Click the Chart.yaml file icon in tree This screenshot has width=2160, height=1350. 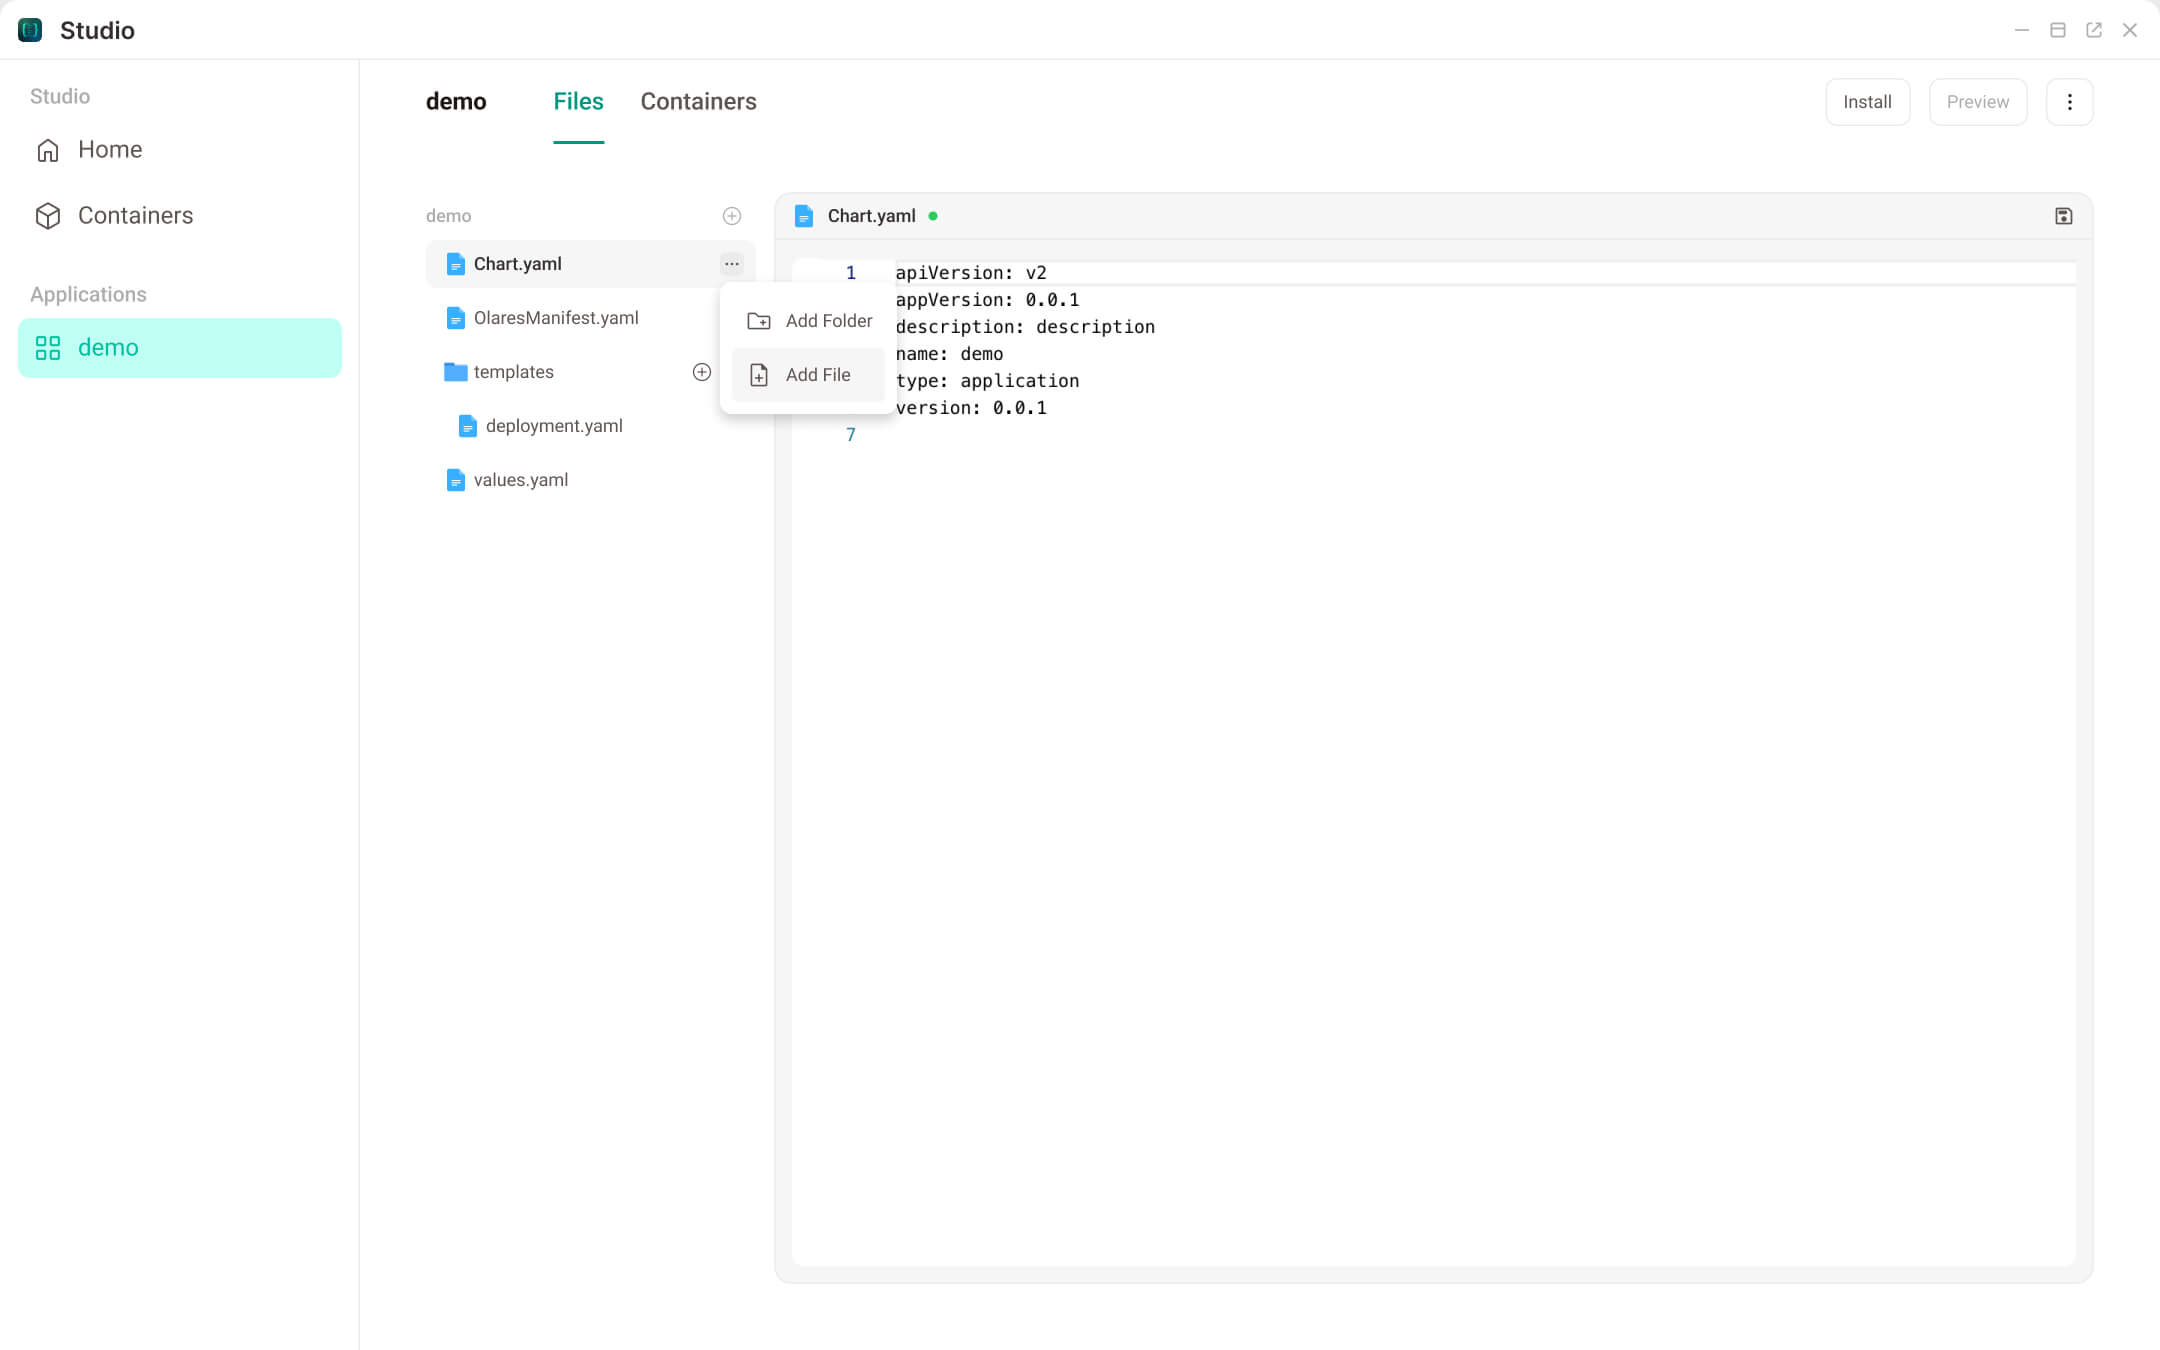point(456,263)
